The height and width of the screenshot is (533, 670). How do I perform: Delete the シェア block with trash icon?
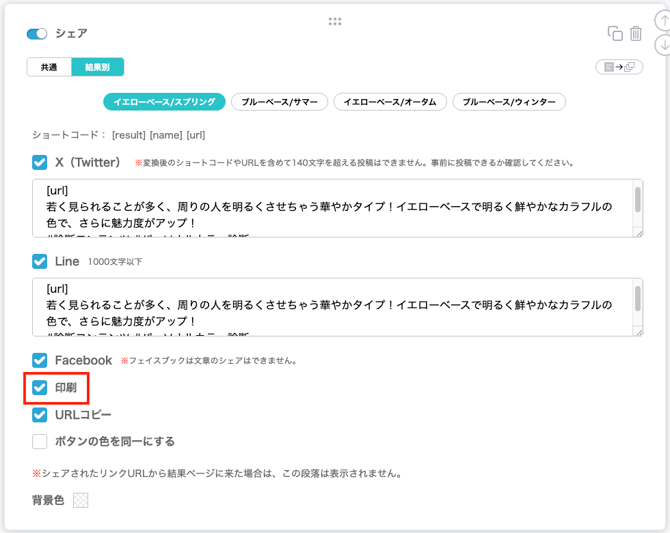coord(636,33)
